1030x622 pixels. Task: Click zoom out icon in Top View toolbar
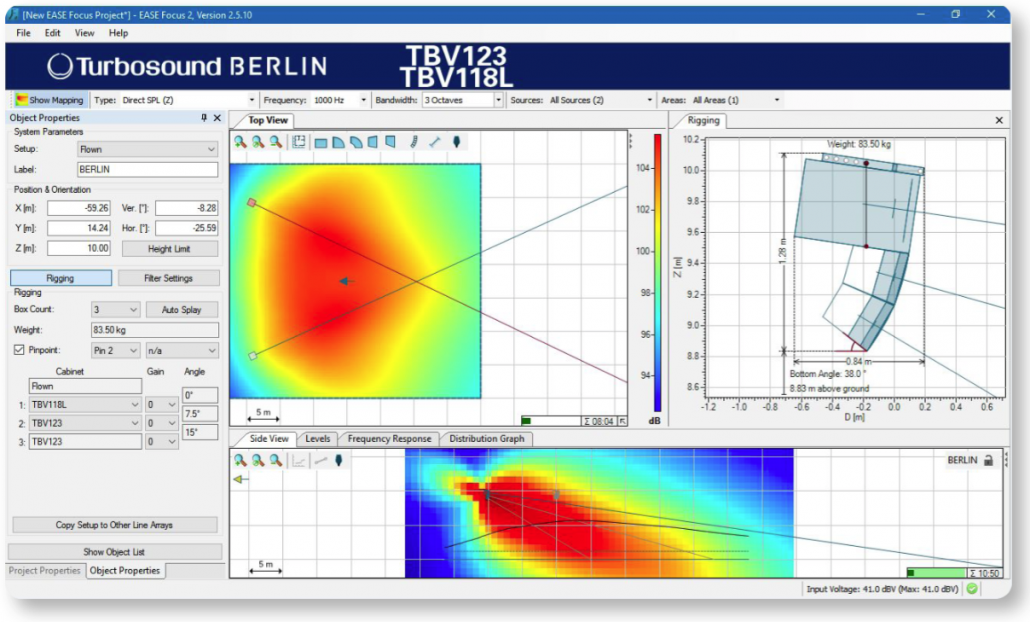pos(276,142)
